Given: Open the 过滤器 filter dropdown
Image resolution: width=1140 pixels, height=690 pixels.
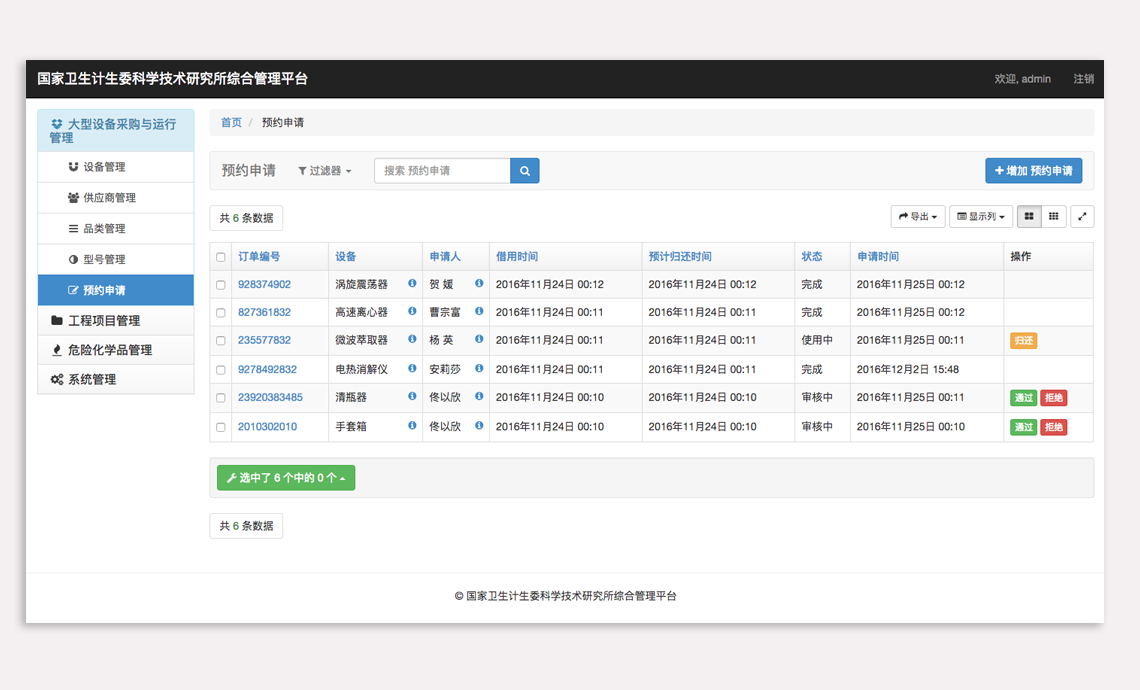Looking at the screenshot, I should [325, 171].
